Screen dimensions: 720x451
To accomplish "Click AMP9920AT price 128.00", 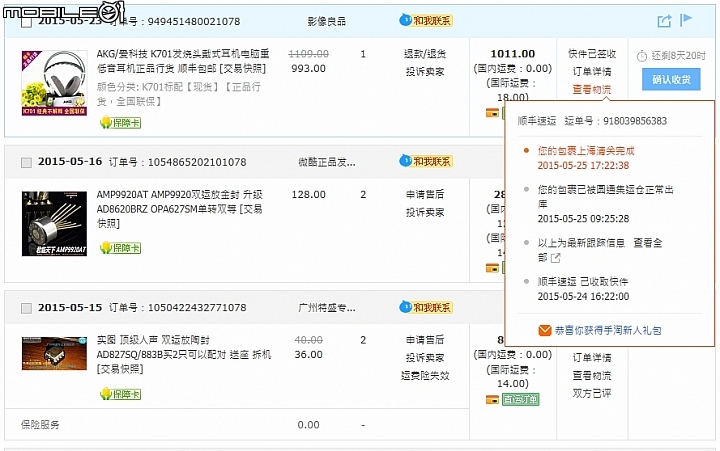I will tap(309, 195).
